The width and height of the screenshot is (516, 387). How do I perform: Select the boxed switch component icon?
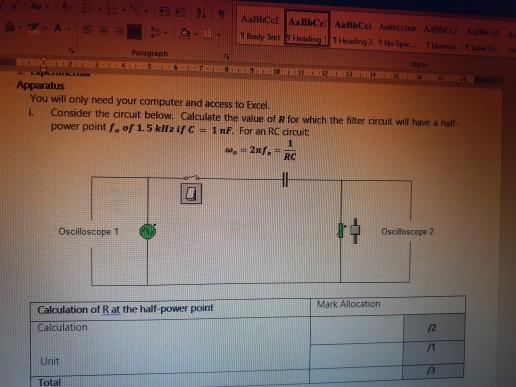click(191, 193)
